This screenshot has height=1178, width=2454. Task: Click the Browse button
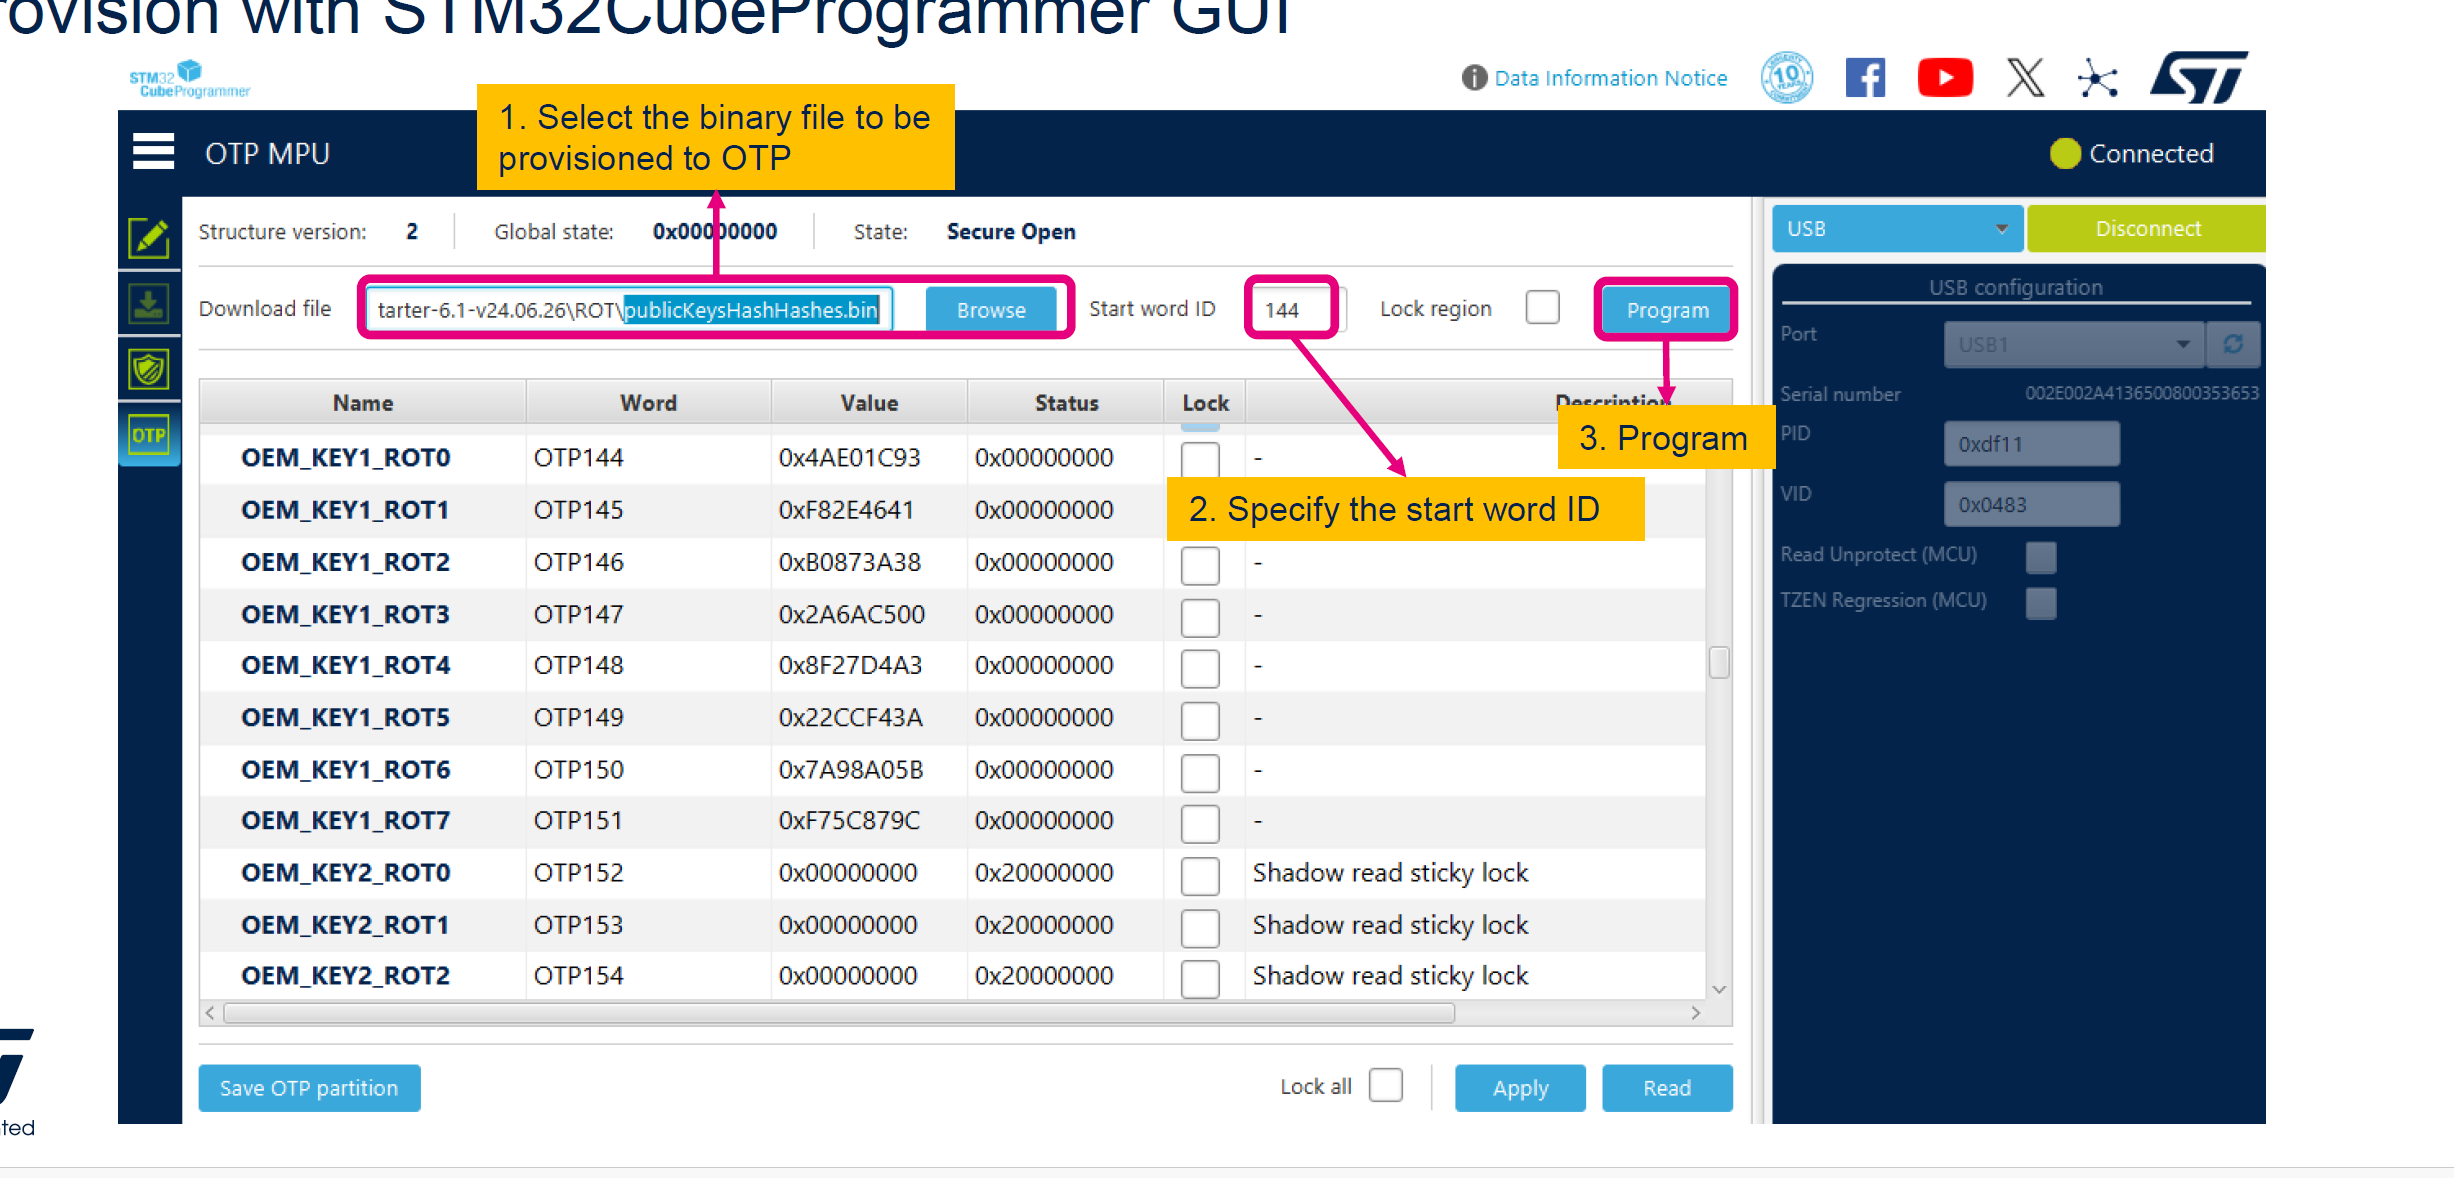(990, 310)
